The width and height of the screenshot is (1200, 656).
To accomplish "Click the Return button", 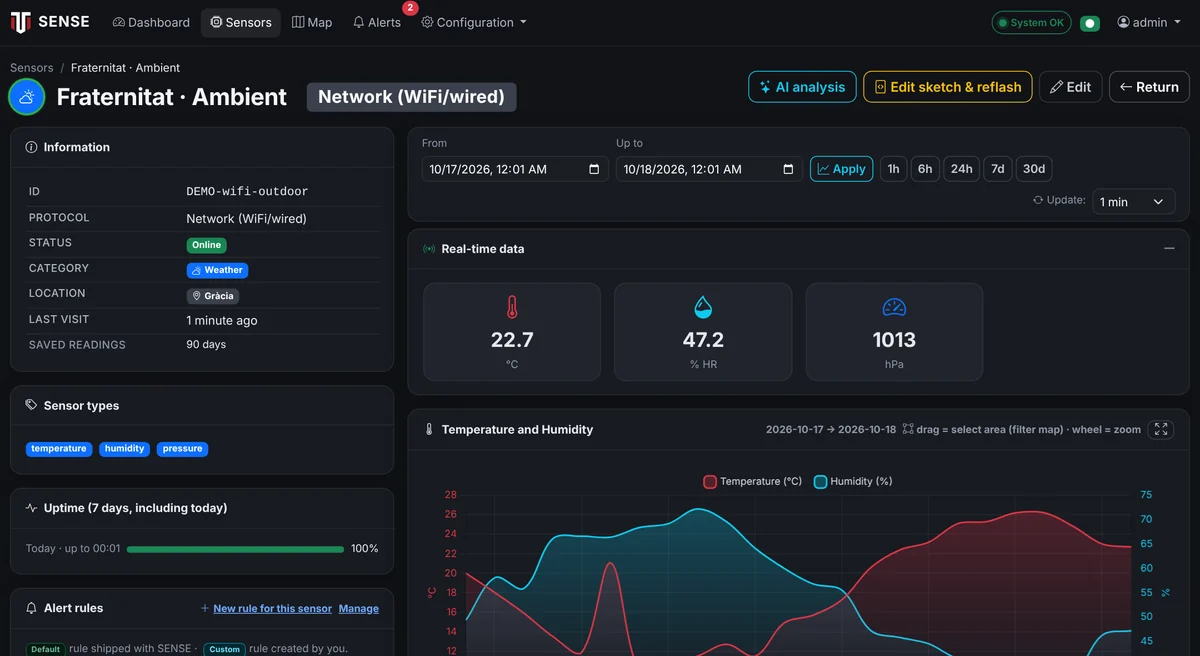I will click(1149, 87).
